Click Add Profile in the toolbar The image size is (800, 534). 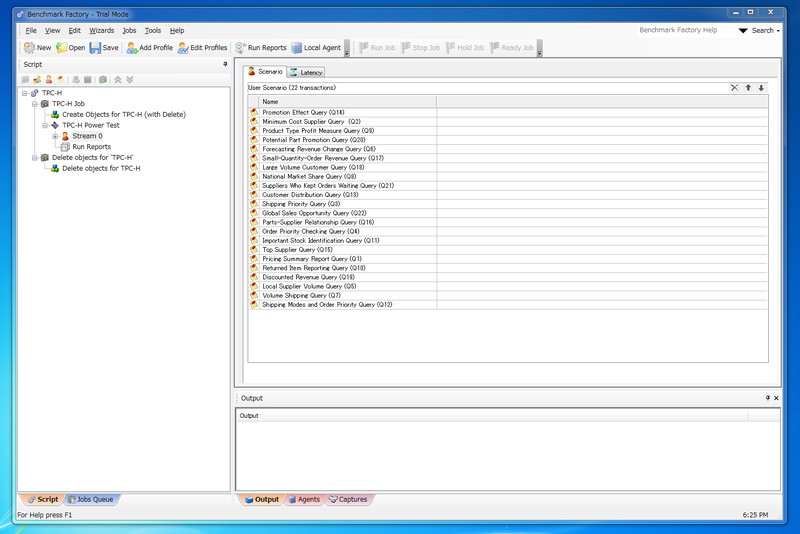[x=149, y=47]
